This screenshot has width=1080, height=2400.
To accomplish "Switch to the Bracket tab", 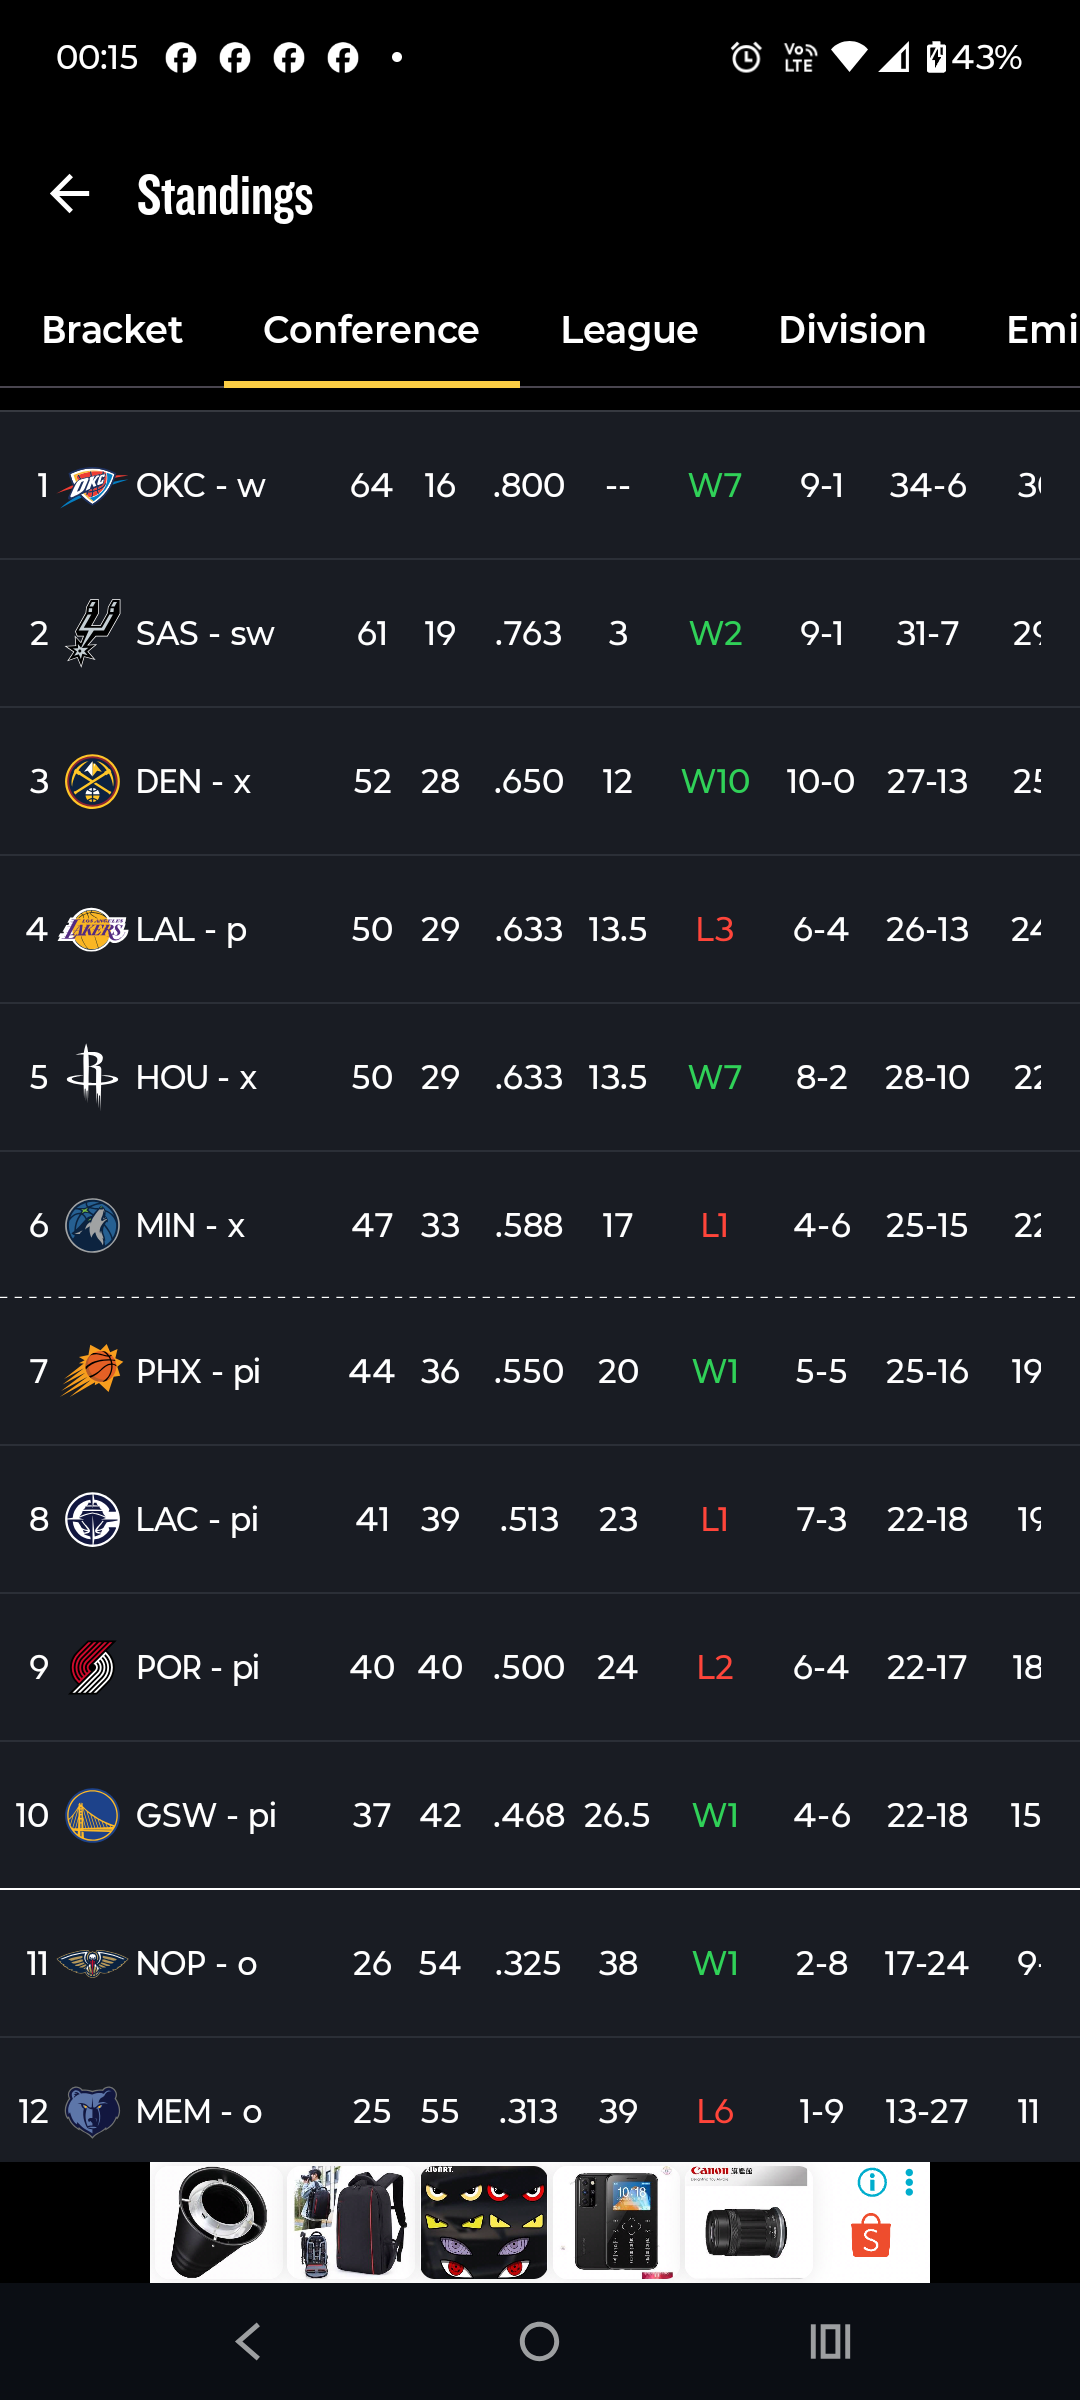I will [112, 330].
